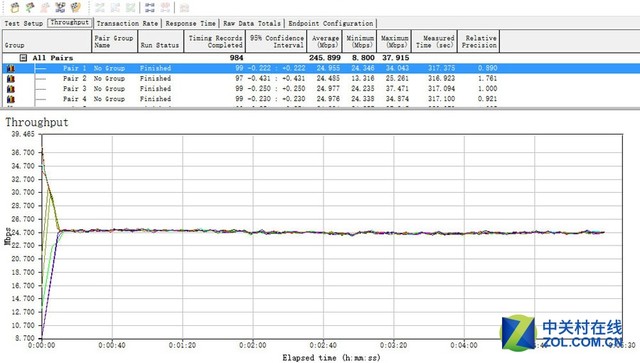Click the Run Status column header

(x=160, y=41)
